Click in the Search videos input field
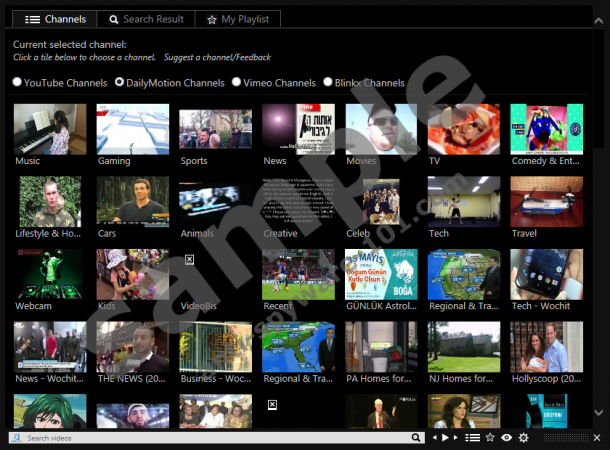This screenshot has width=610, height=450. [215, 438]
